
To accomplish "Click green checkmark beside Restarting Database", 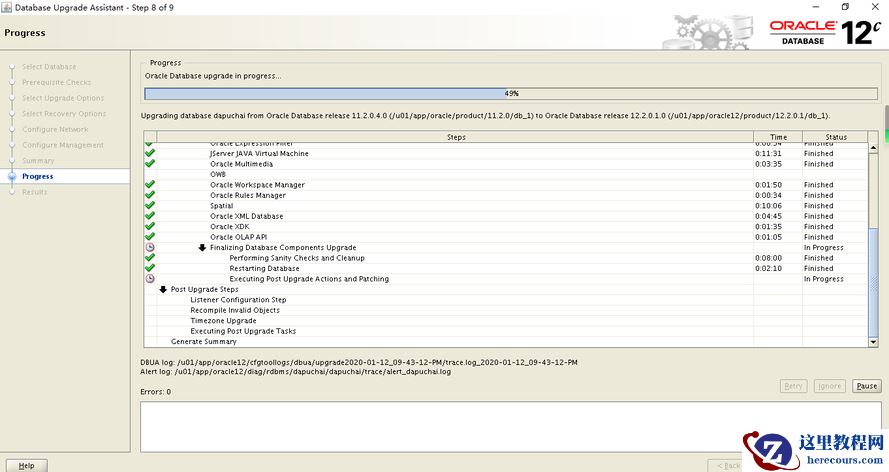I will pyautogui.click(x=150, y=268).
